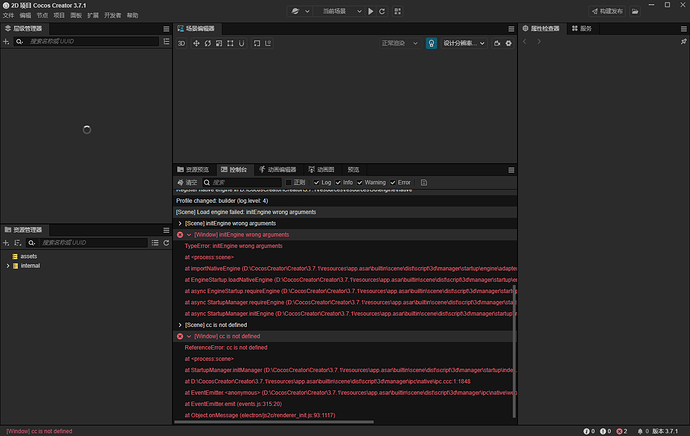
Task: Add an asset with assets plus button
Action: pyautogui.click(x=6, y=243)
